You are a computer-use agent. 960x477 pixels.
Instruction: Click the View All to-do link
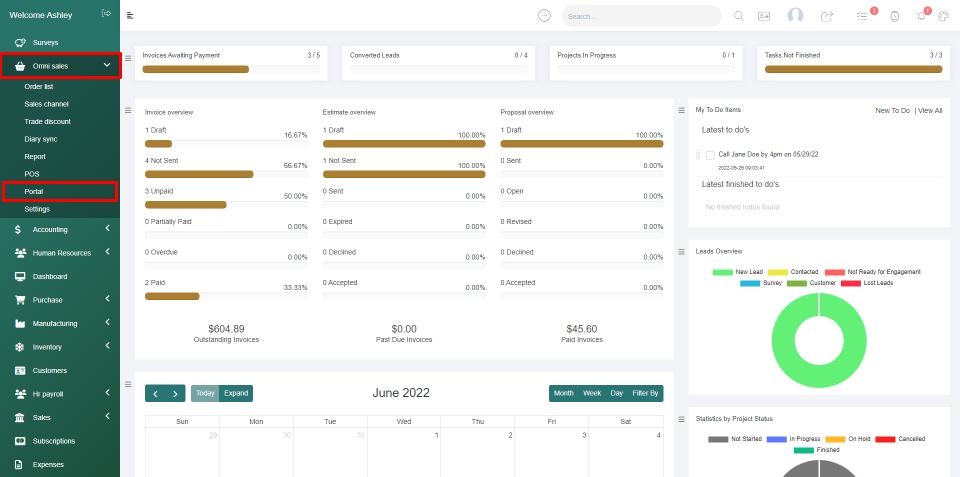(x=930, y=111)
